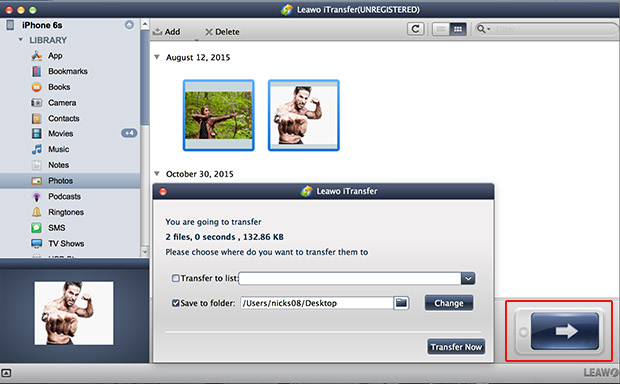Click the status bar panel toggle icon
620x384 pixels.
[6, 373]
